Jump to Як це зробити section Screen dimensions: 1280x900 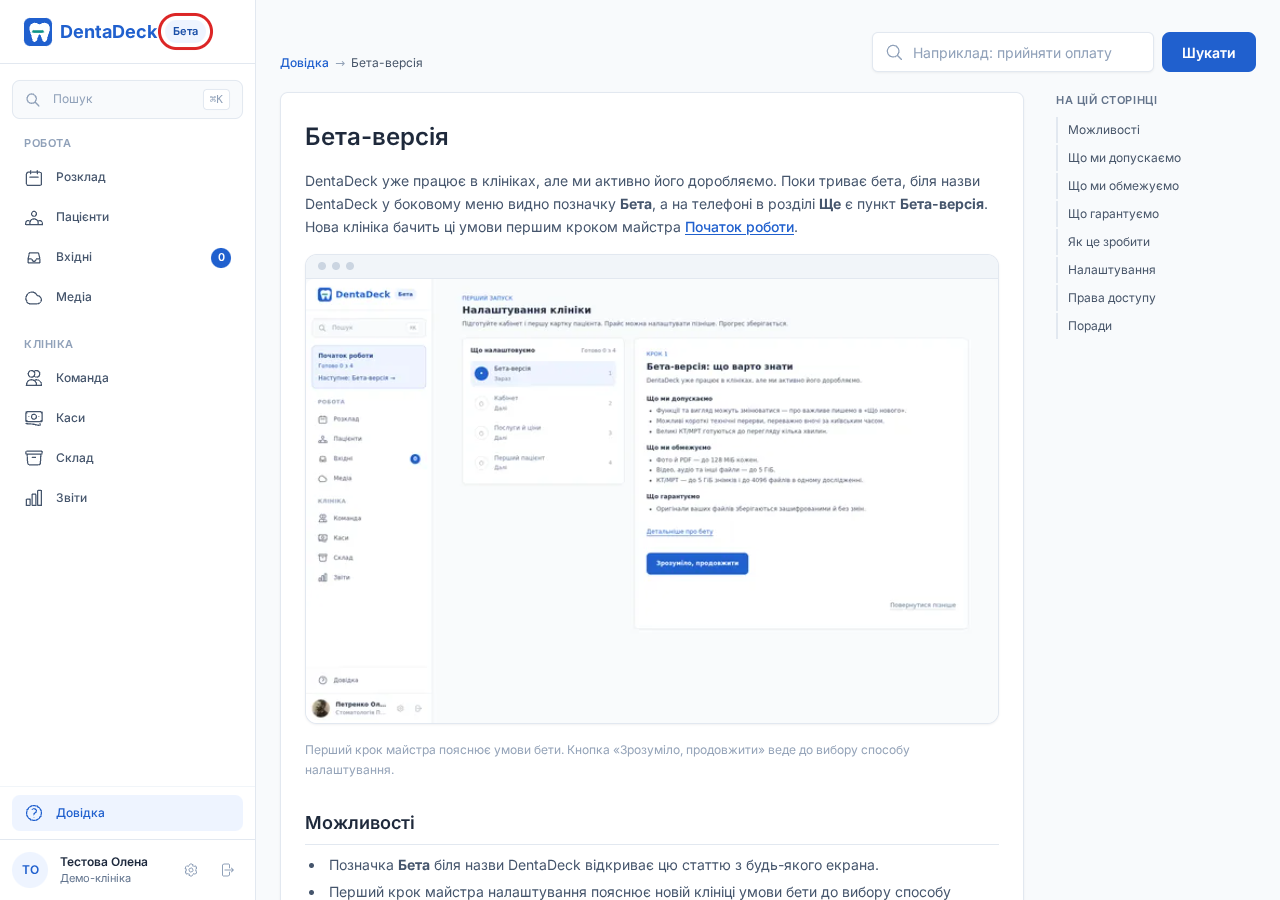tap(1109, 242)
